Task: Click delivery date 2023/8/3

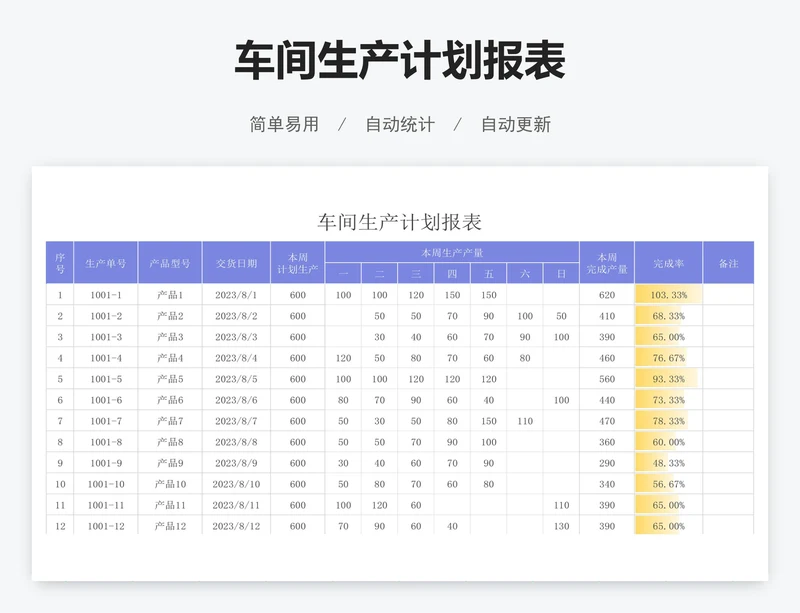Action: point(236,337)
